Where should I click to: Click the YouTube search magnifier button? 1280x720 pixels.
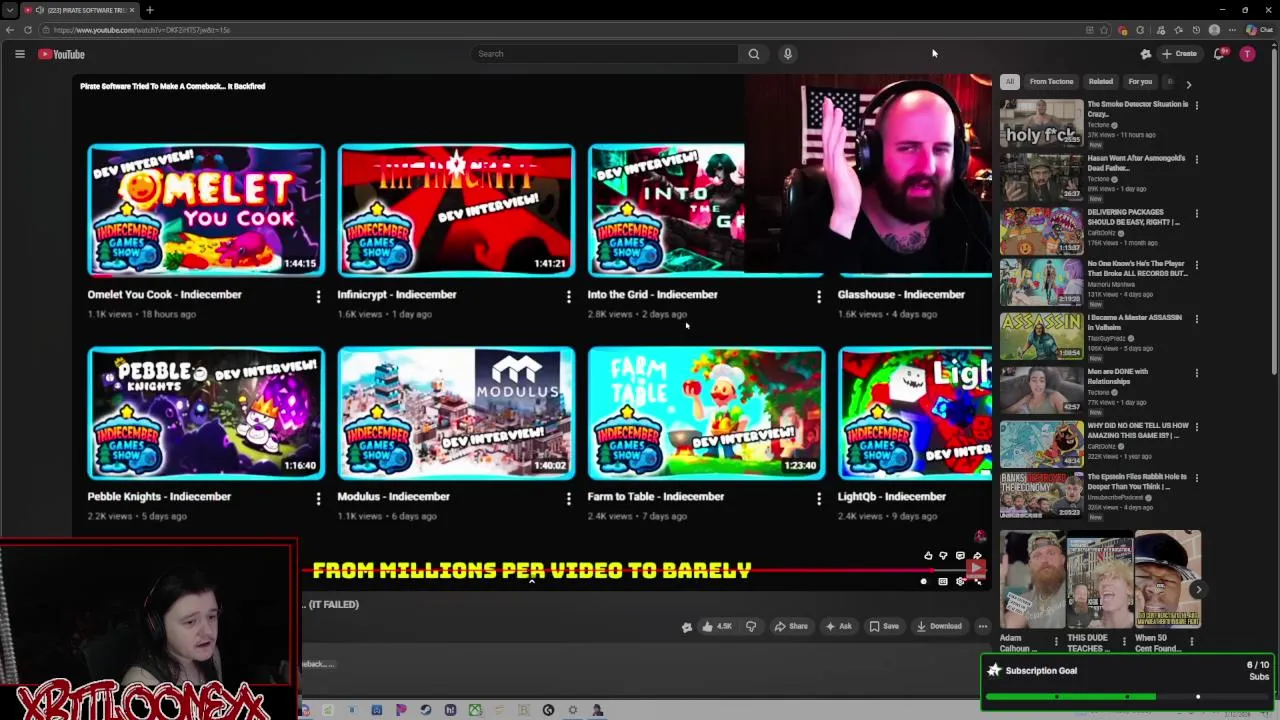click(754, 54)
